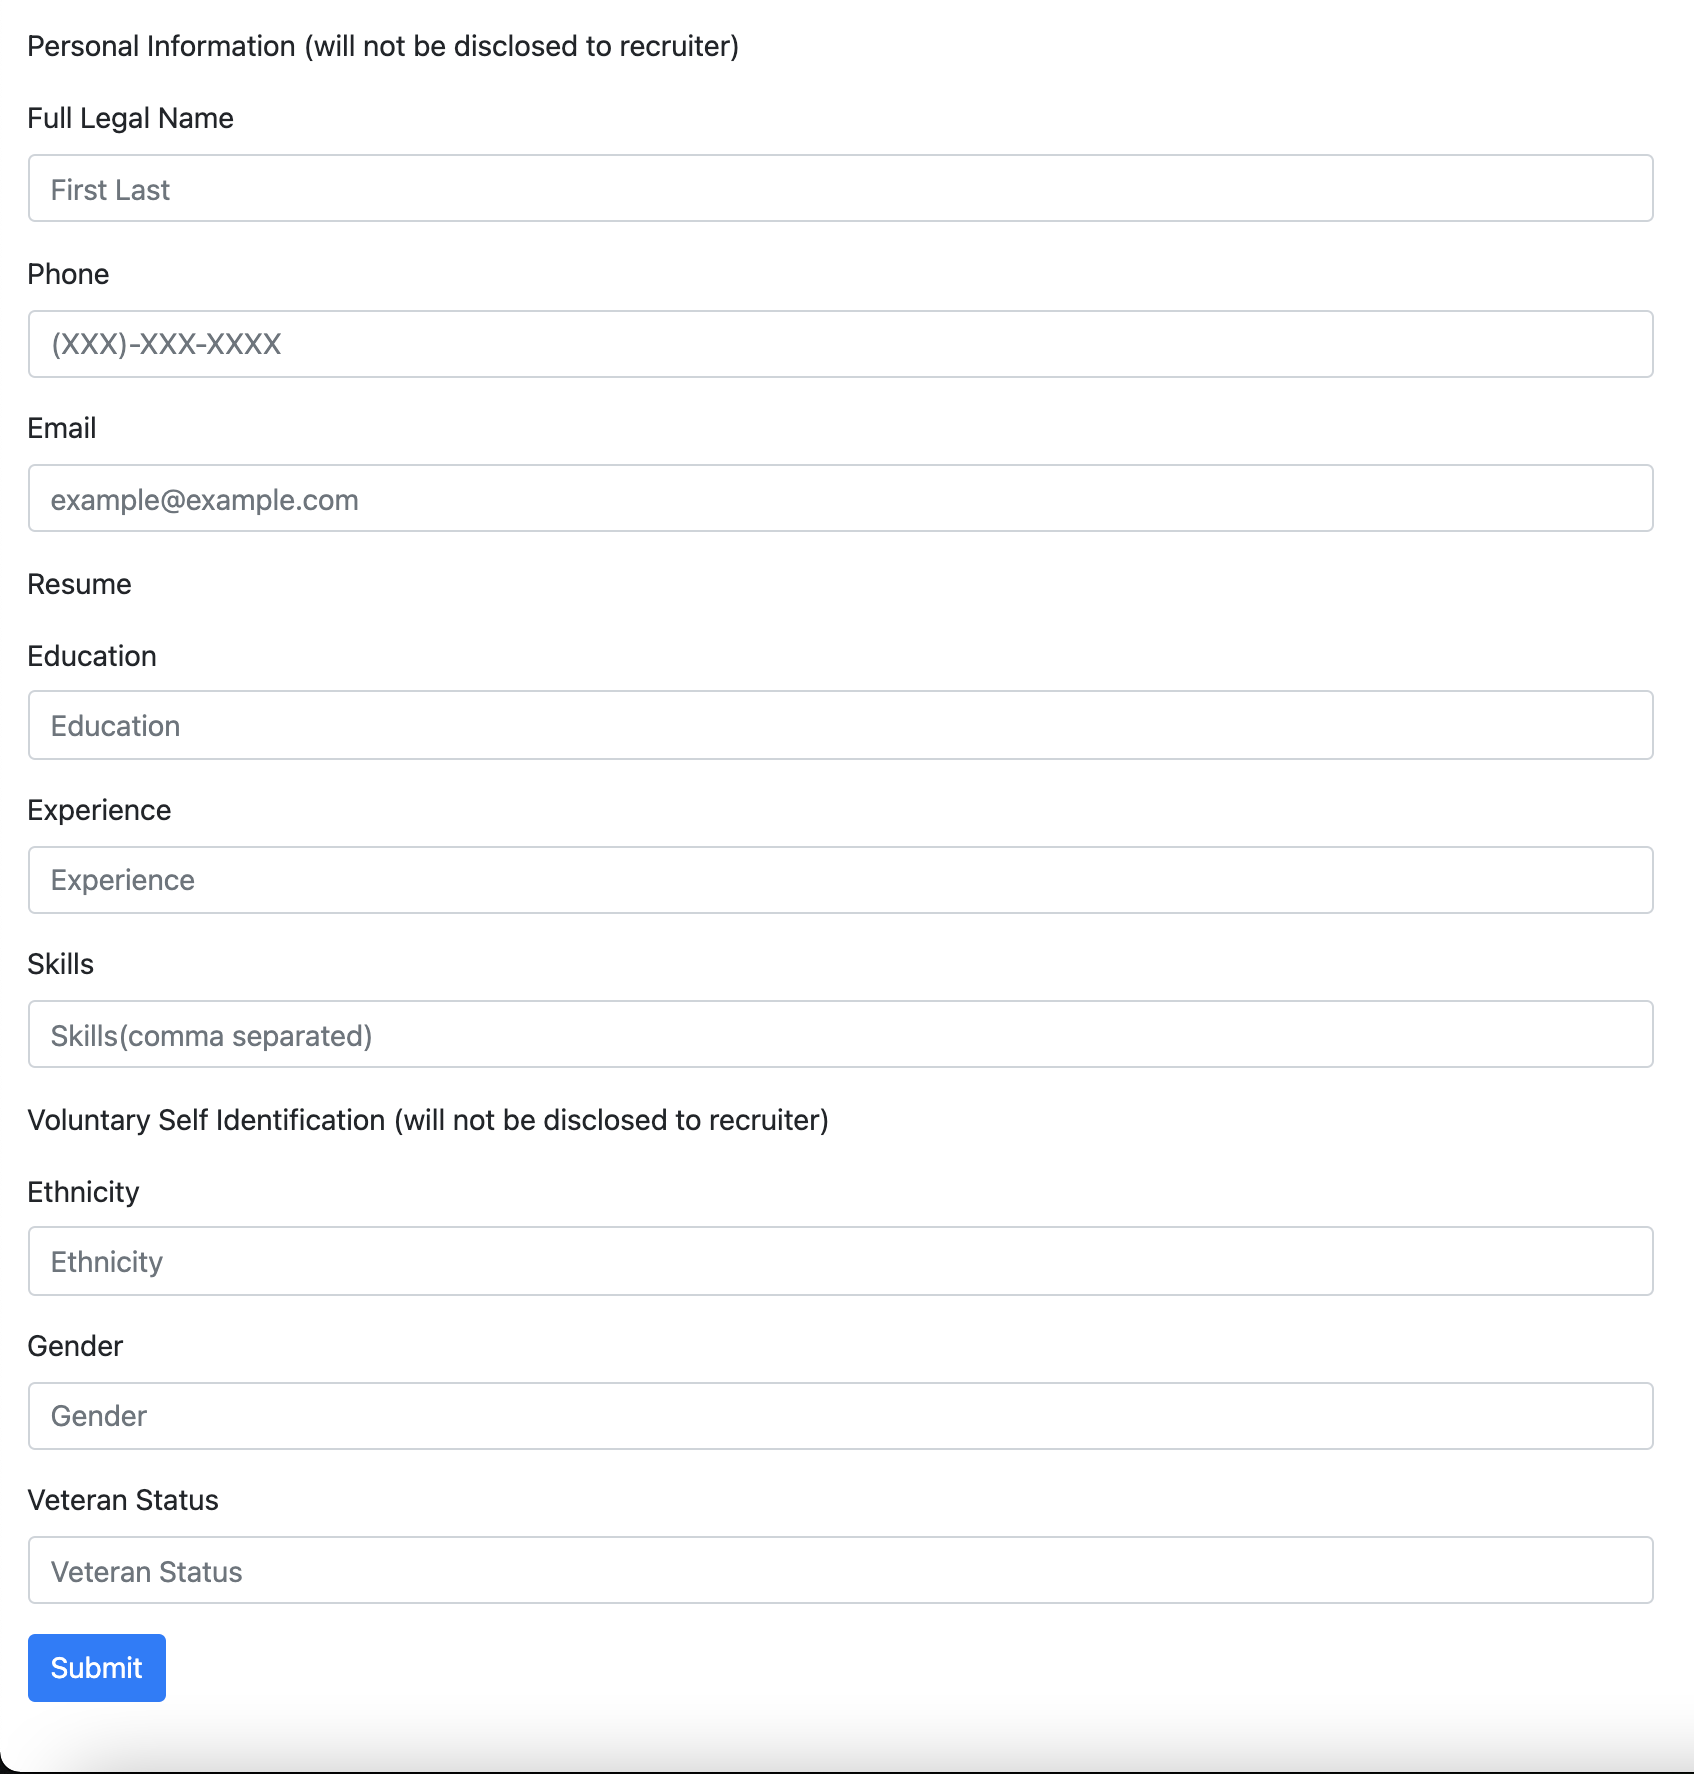This screenshot has height=1774, width=1694.
Task: Click the Skills label text
Action: [60, 964]
